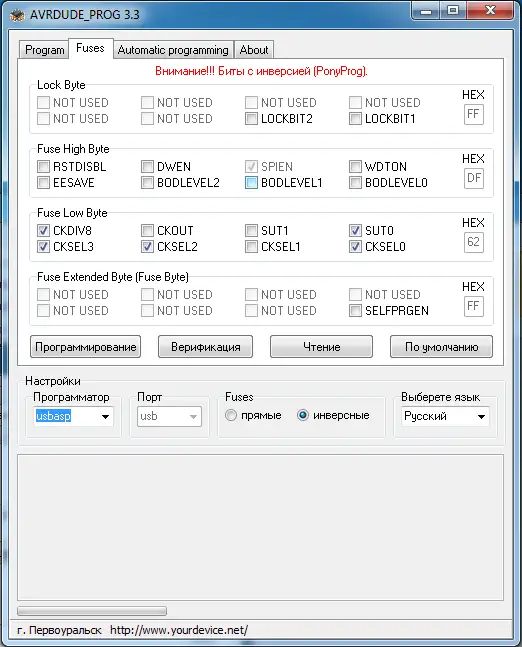Toggle the CKDIV8 fuse checkbox
The image size is (522, 647).
coord(43,231)
